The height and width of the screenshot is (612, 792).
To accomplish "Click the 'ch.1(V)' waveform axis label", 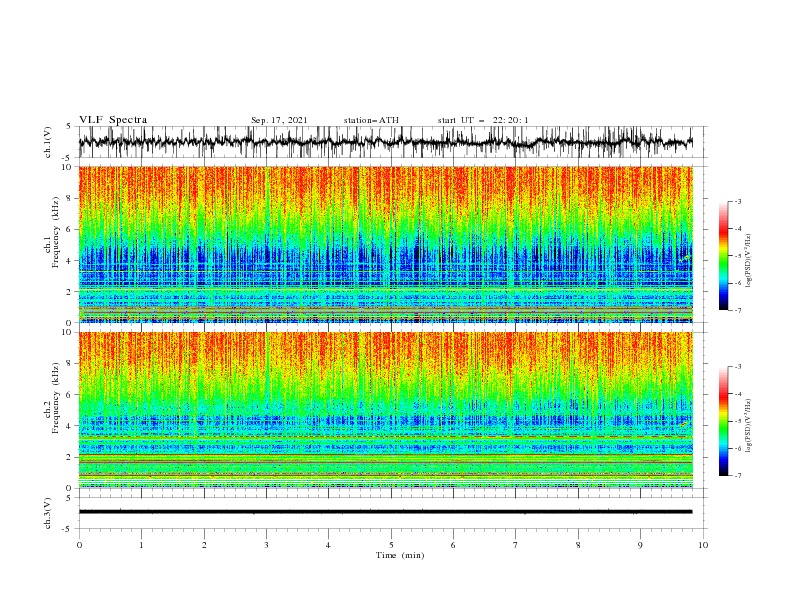I will tap(48, 142).
